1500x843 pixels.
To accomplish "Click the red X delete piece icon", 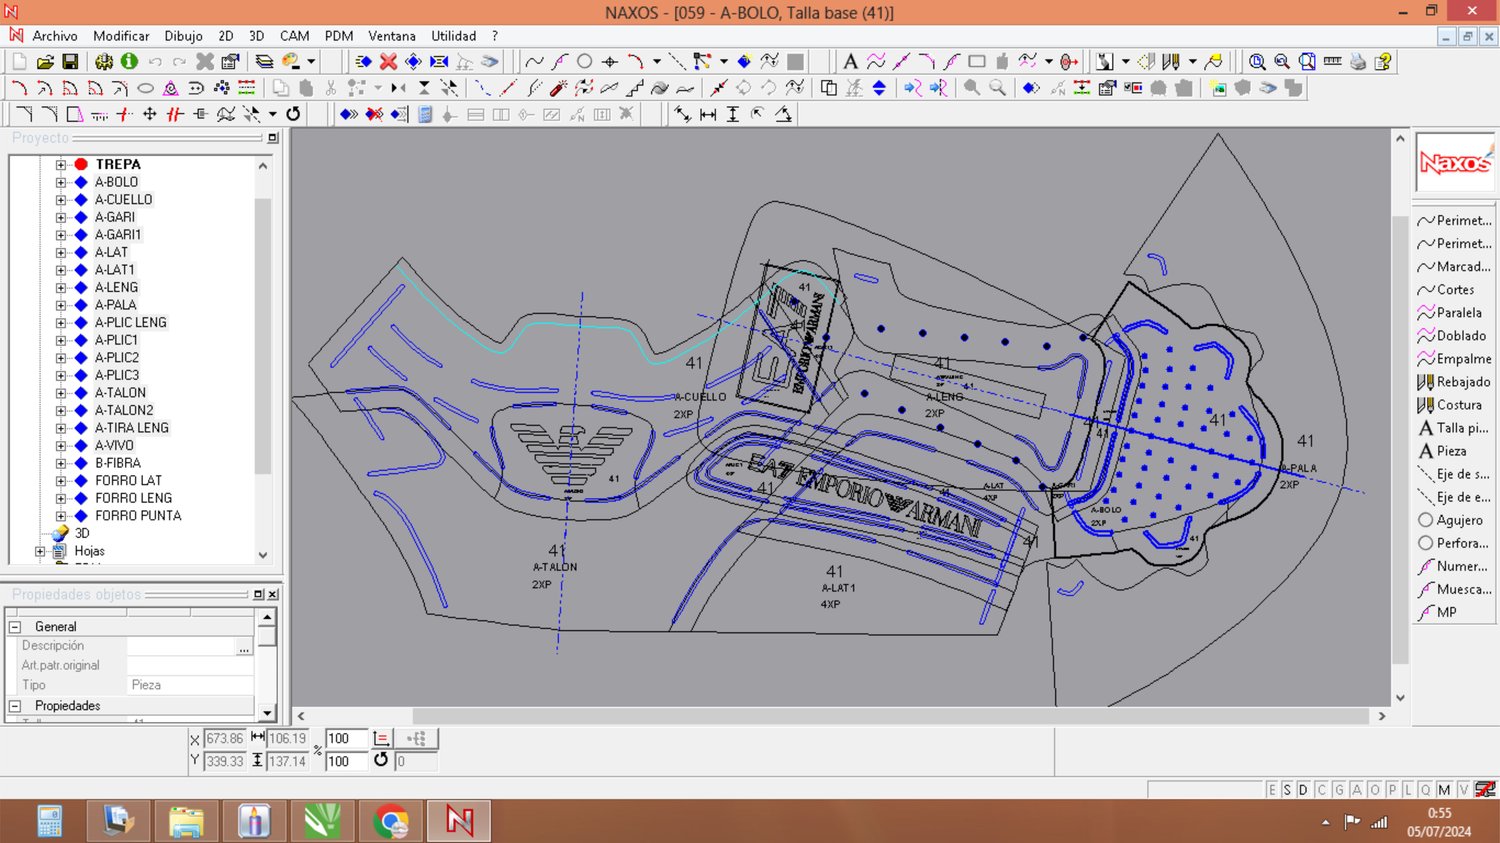I will click(388, 61).
